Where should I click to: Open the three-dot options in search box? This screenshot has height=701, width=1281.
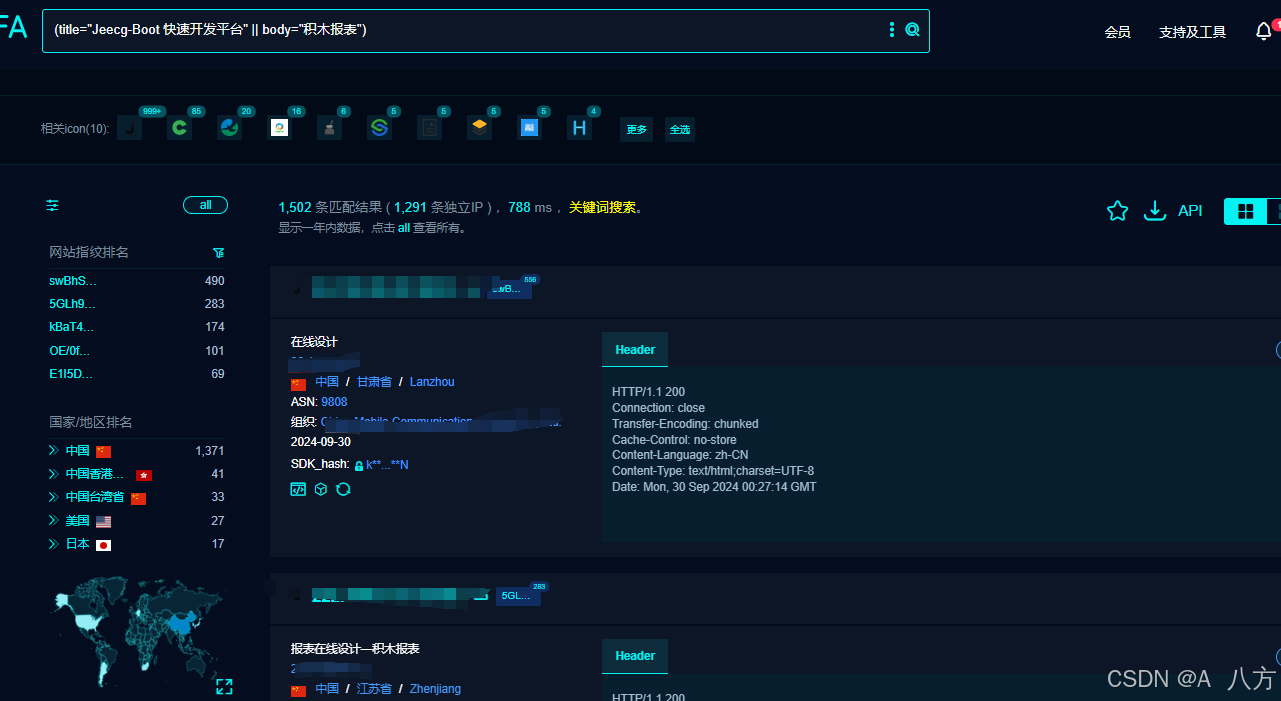click(x=892, y=30)
